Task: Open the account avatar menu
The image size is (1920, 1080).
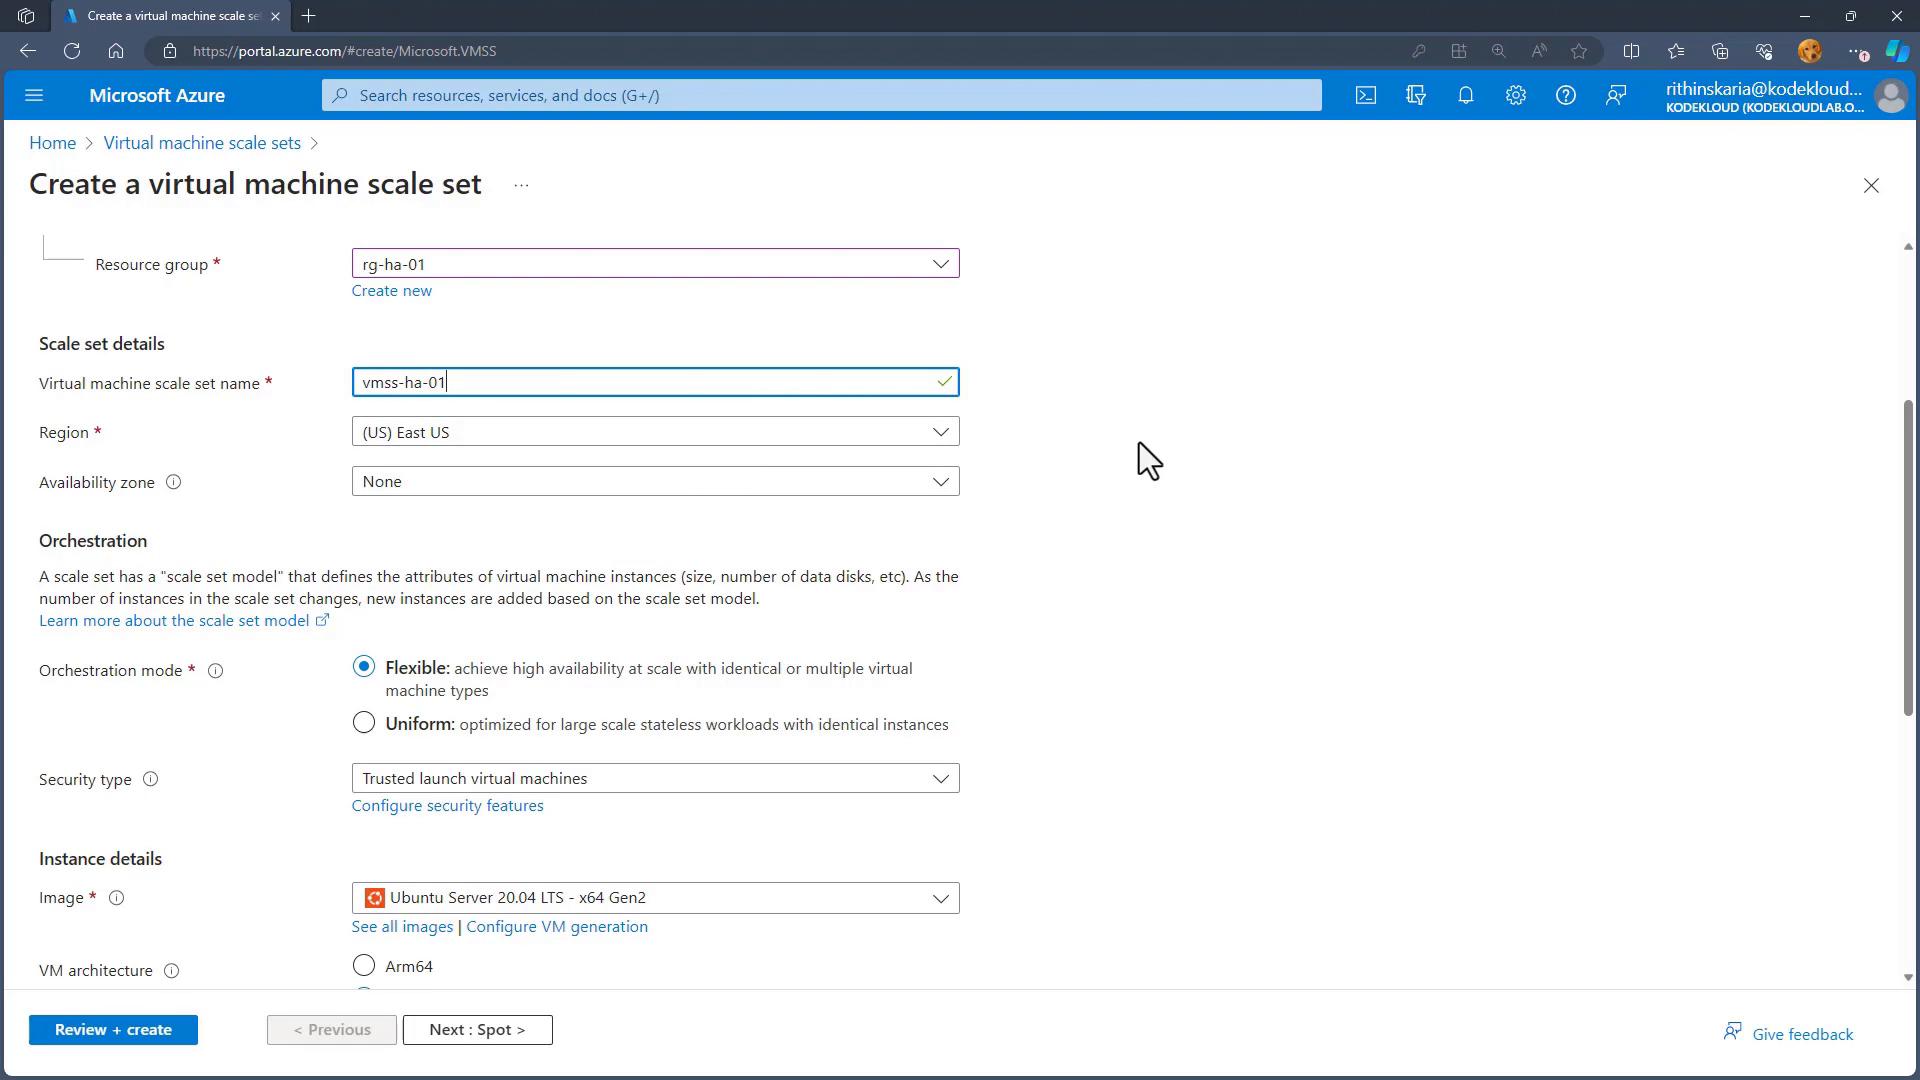Action: [1891, 96]
